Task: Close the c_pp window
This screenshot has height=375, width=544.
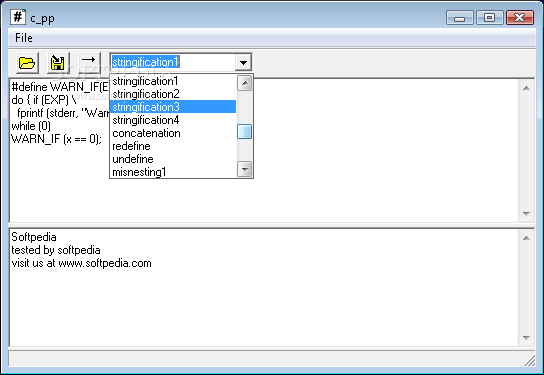Action: 520,18
